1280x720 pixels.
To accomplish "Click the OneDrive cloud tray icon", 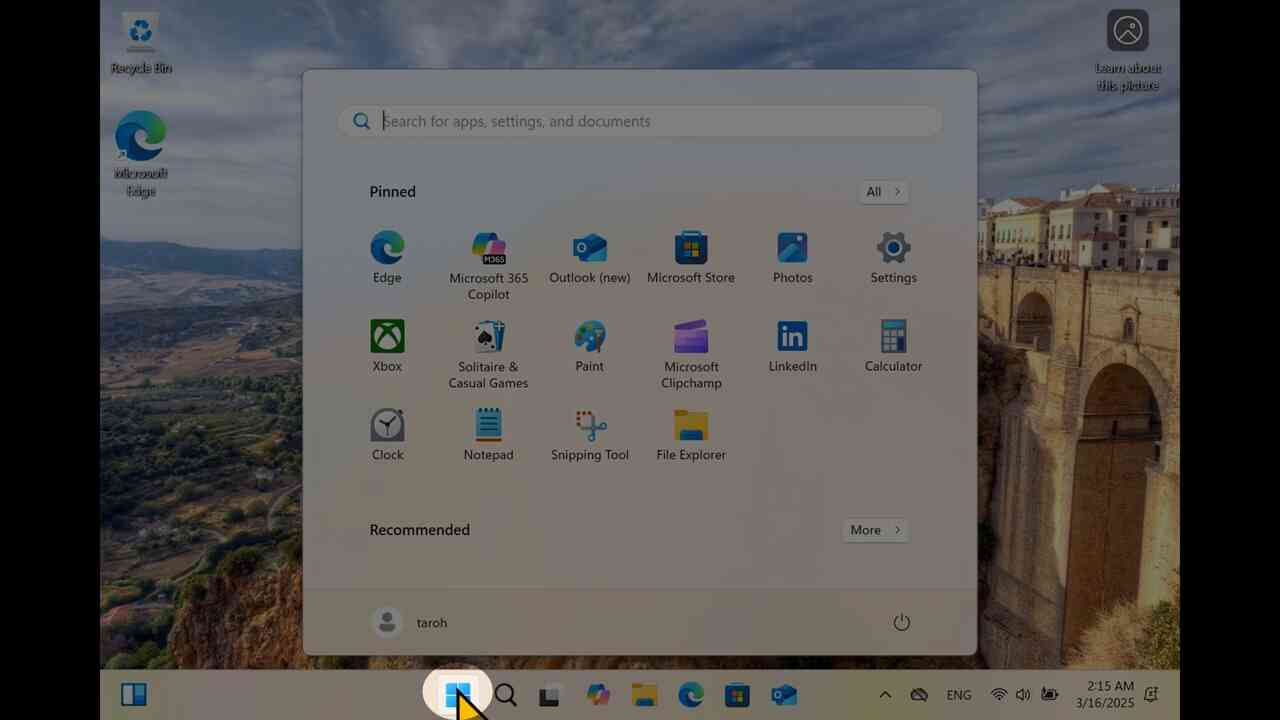I will point(919,694).
